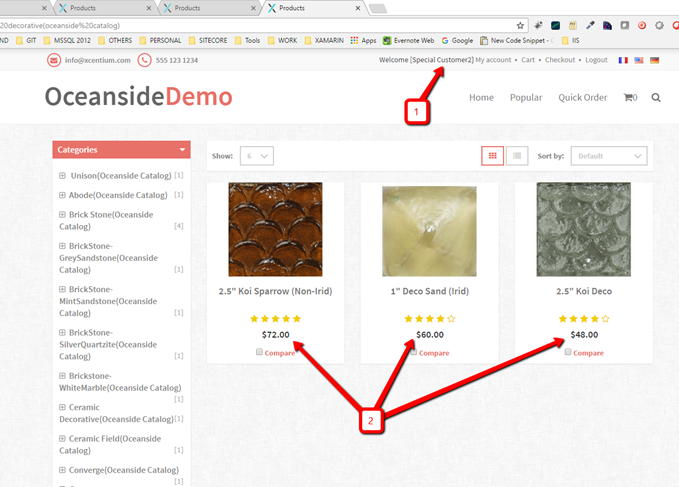This screenshot has width=679, height=487.
Task: Expand Converge(Oceanside Catalog) category
Action: (x=62, y=470)
